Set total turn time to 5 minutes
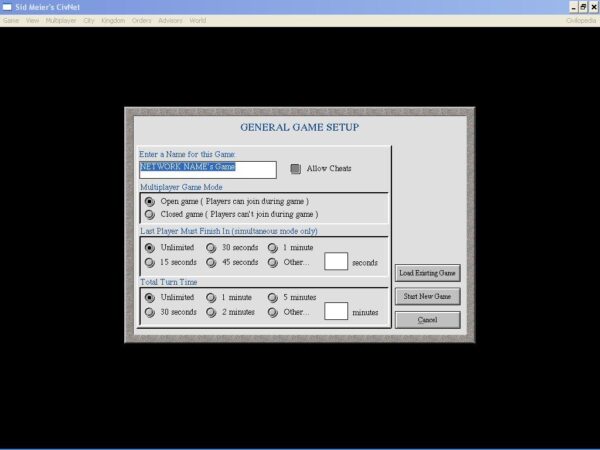 pos(272,297)
